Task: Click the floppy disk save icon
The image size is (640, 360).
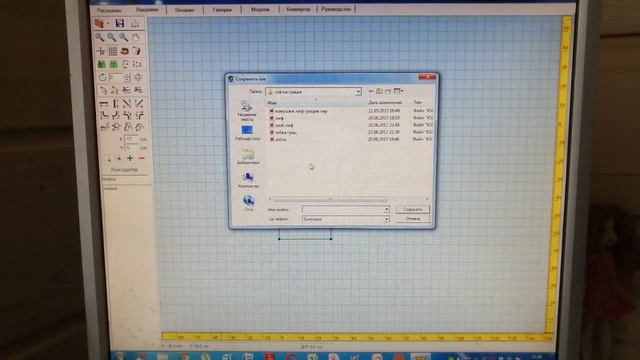Action: (120, 23)
